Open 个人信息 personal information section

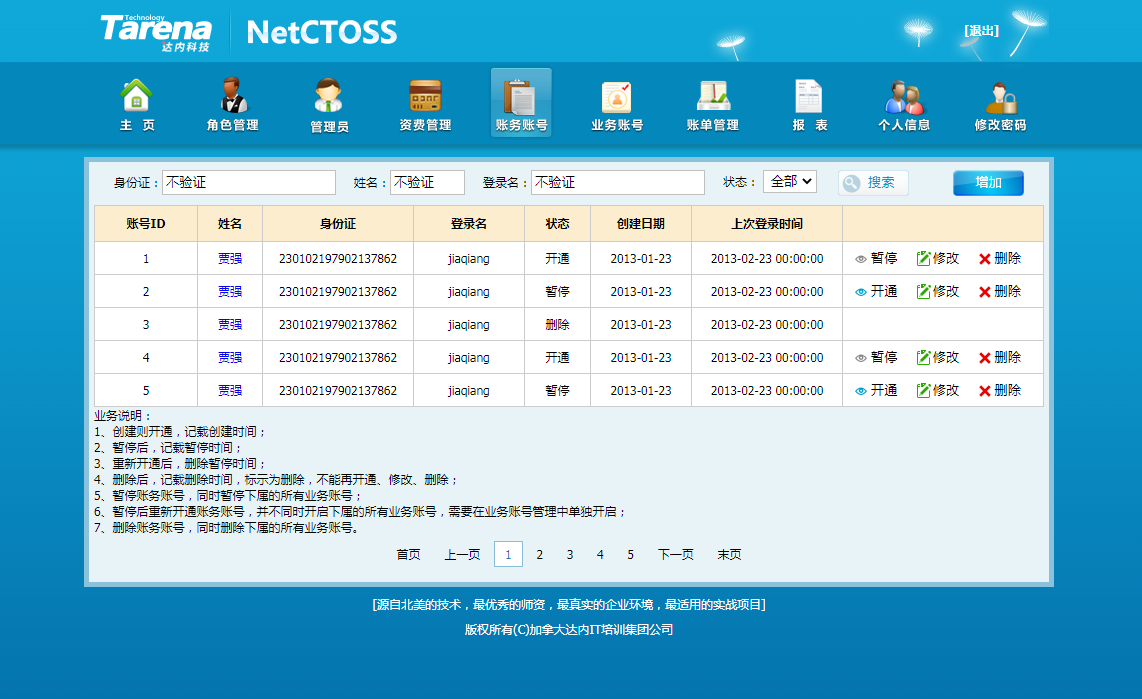(904, 103)
